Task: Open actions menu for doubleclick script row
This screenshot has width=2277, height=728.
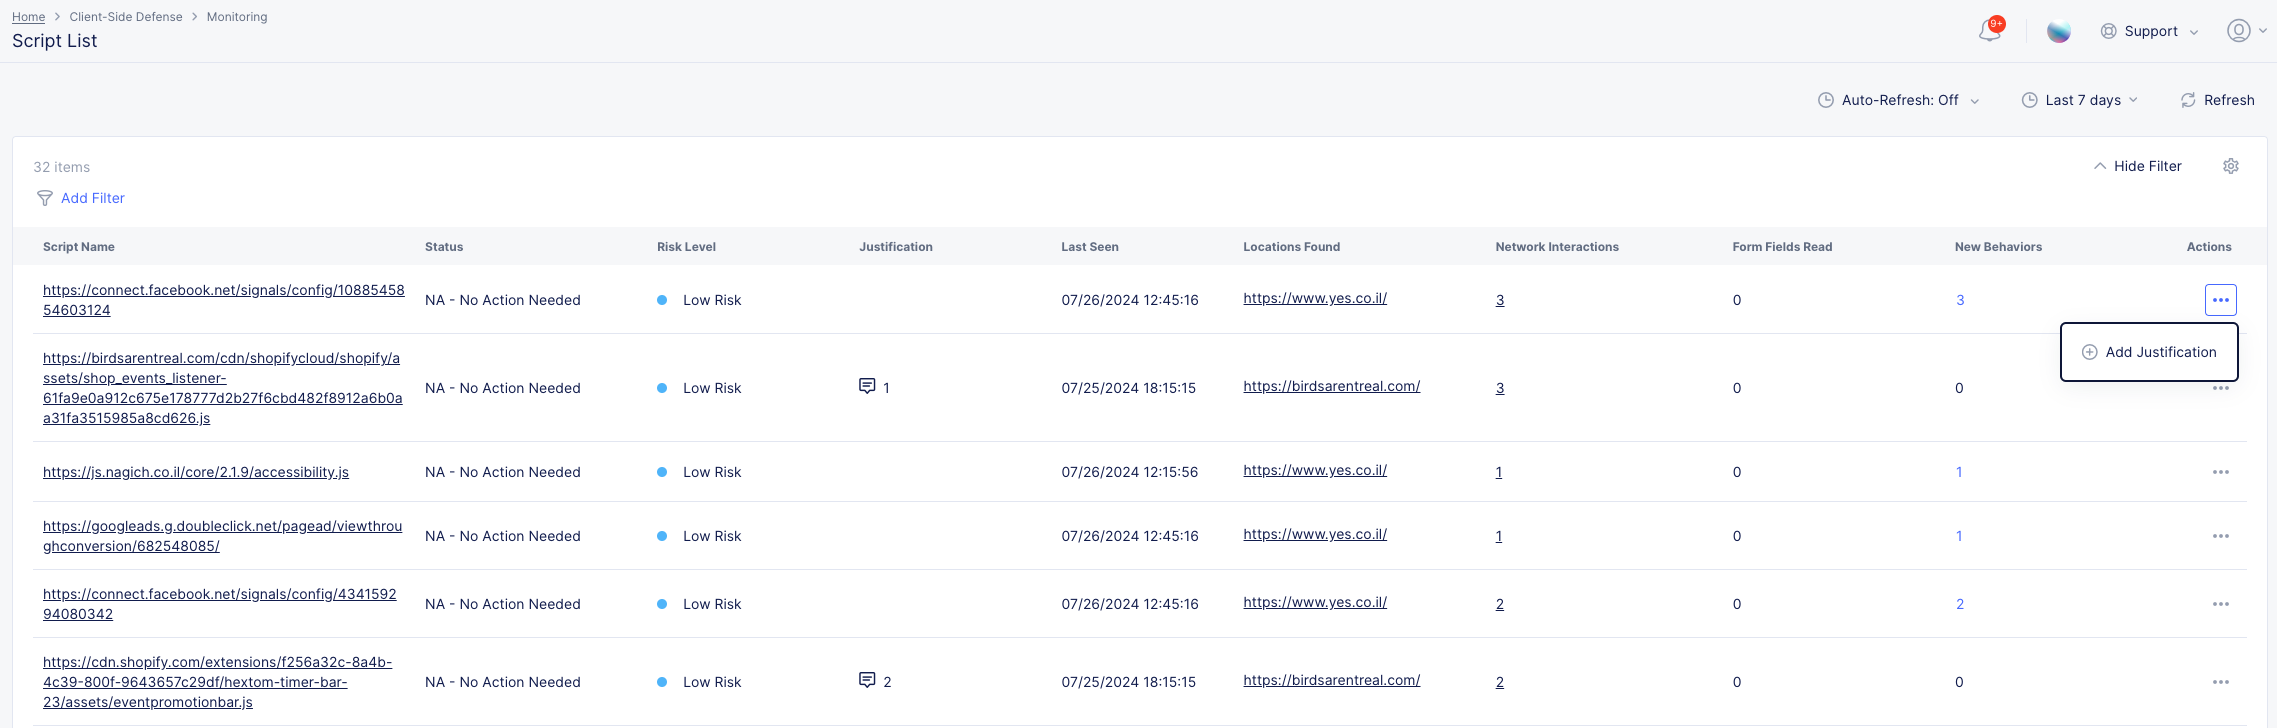Action: pos(2220,536)
